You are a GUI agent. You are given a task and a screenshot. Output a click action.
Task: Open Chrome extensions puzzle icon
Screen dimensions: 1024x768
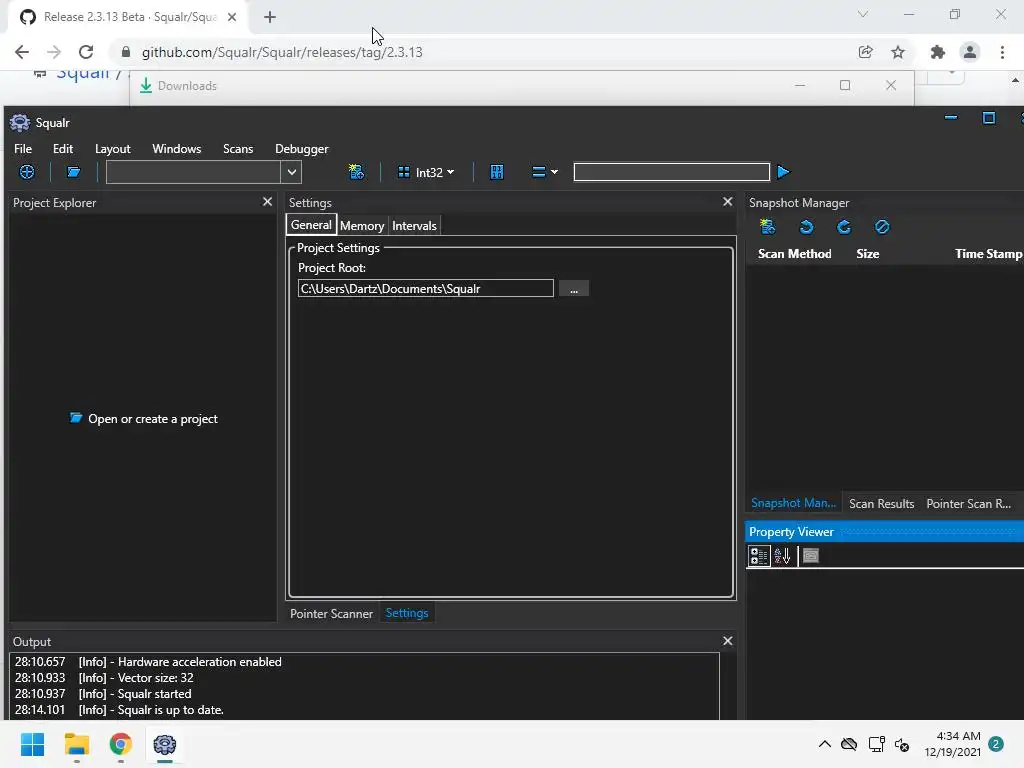(x=938, y=52)
